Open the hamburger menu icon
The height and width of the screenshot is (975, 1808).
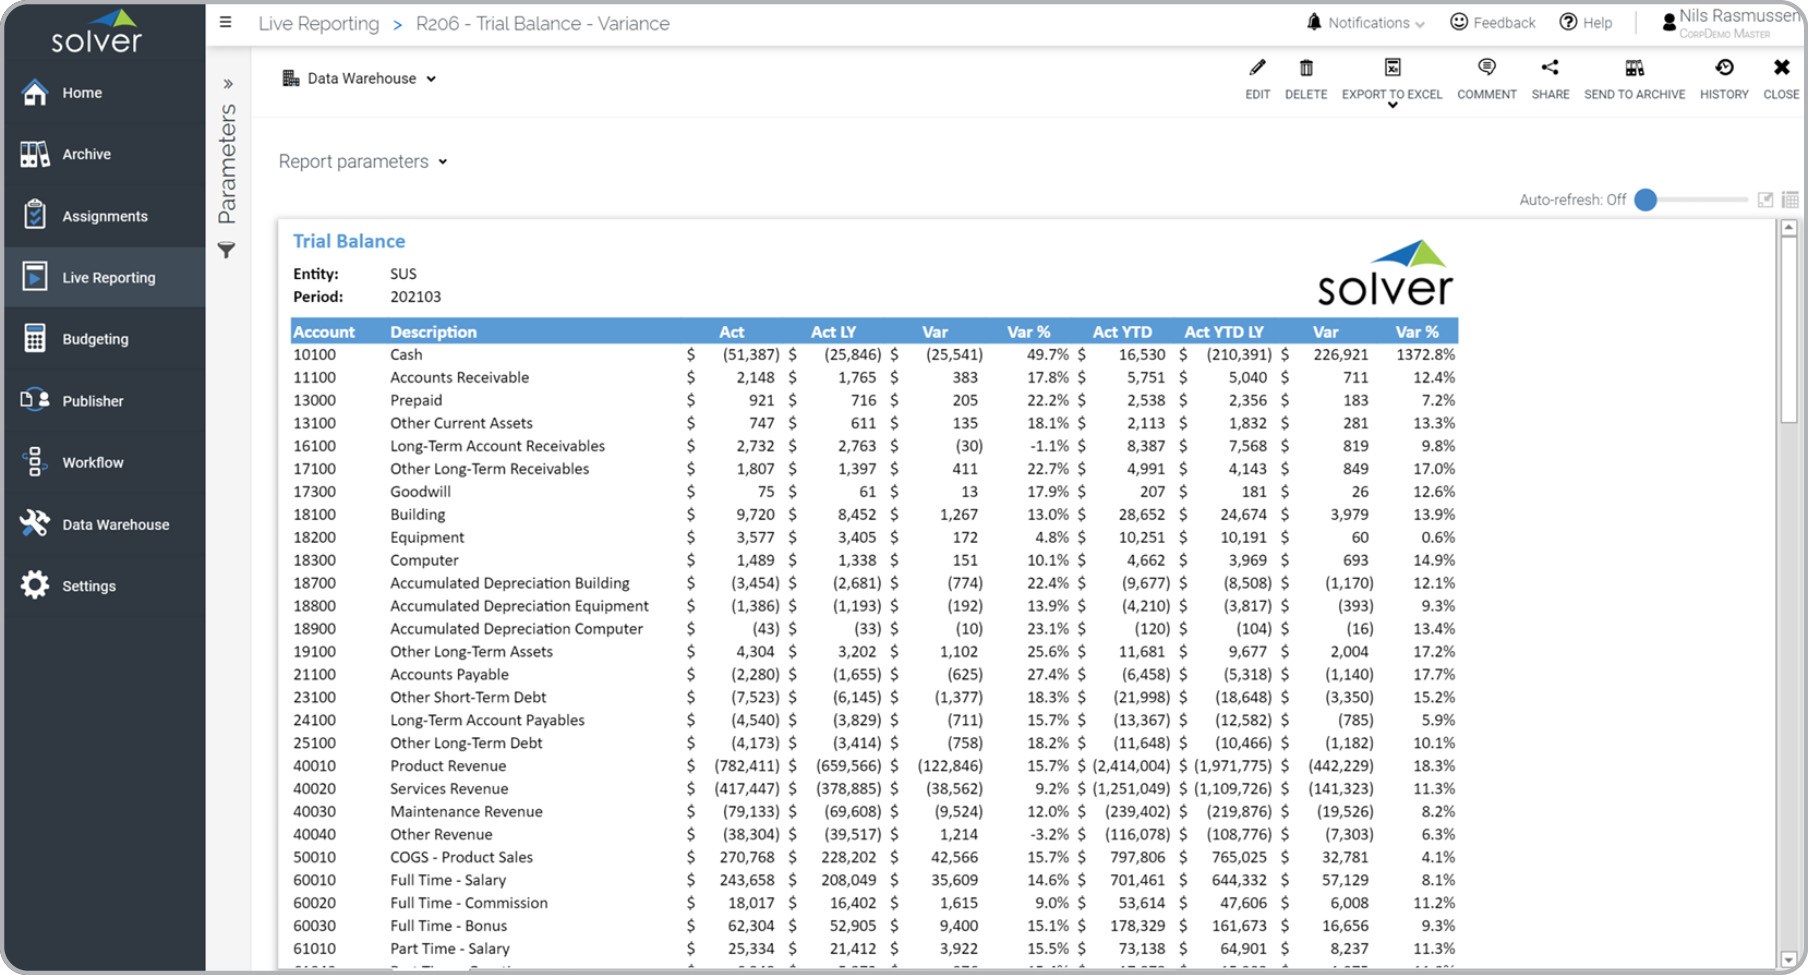coord(226,22)
